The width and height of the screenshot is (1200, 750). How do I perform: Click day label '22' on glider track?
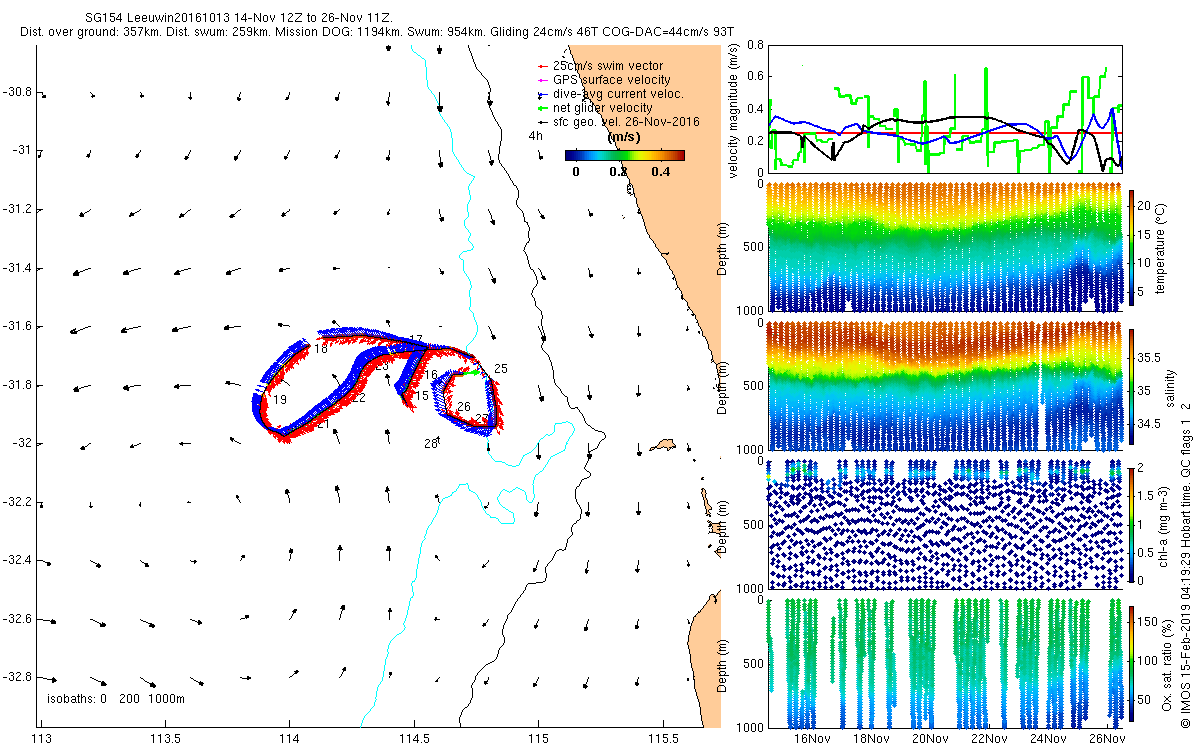pyautogui.click(x=358, y=398)
